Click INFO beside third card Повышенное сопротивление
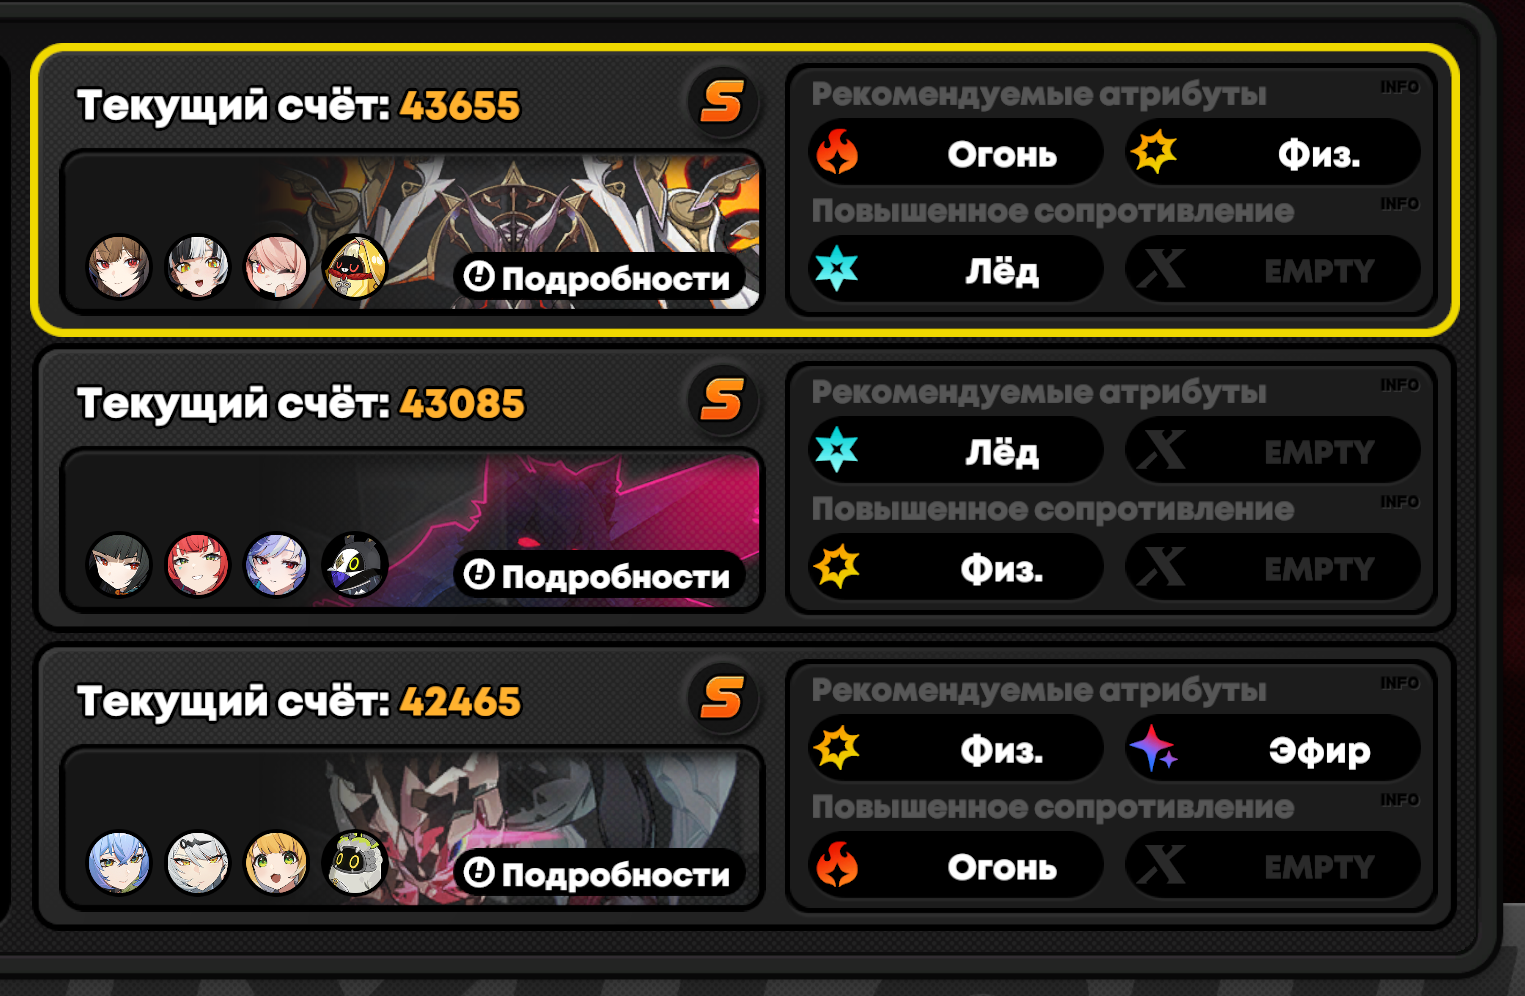 click(1399, 800)
